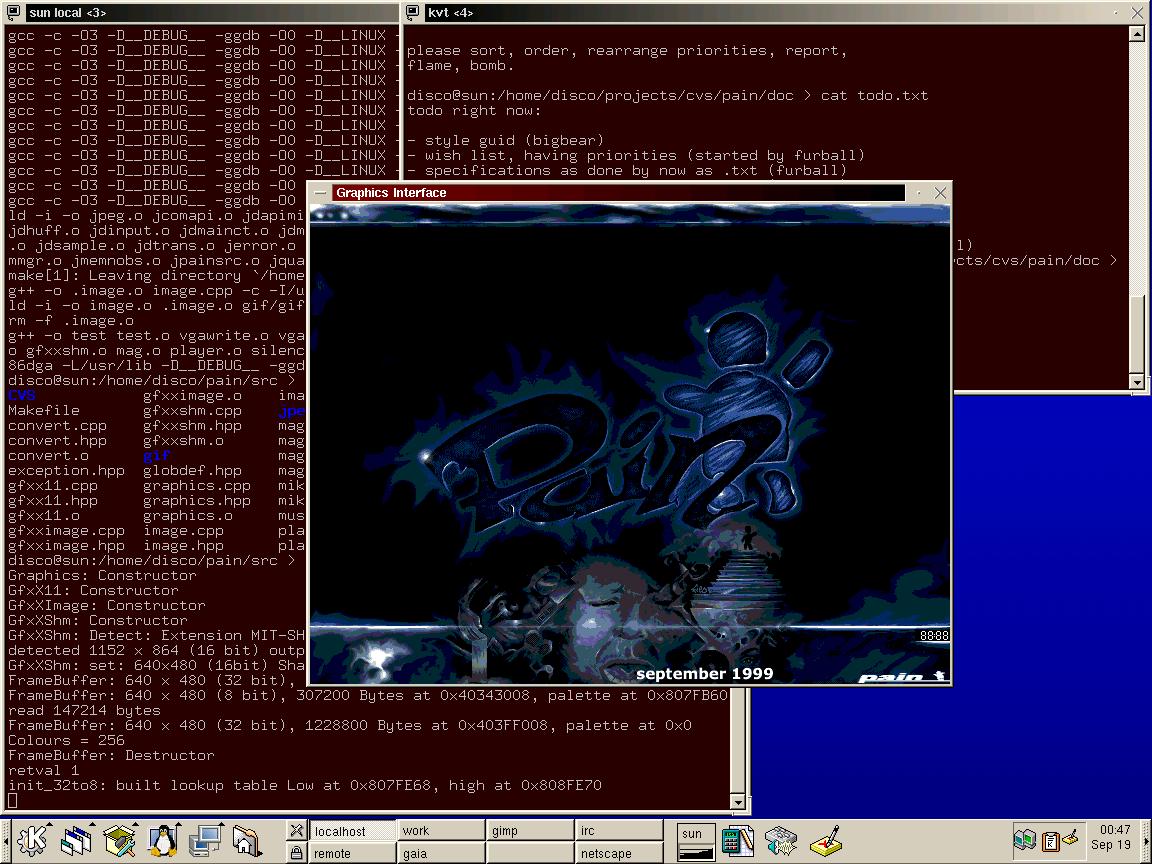Image resolution: width=1152 pixels, height=864 pixels.
Task: Click the logout X icon in panel
Action: 296,830
